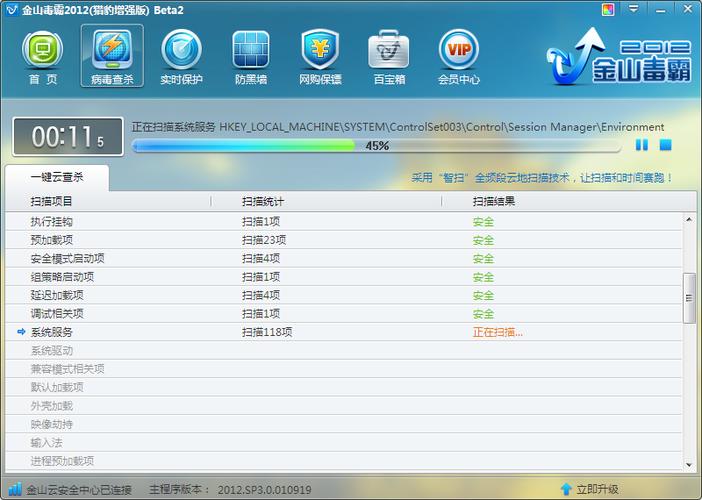Click the 默认加载项 pending item
702x500 pixels.
pos(57,387)
